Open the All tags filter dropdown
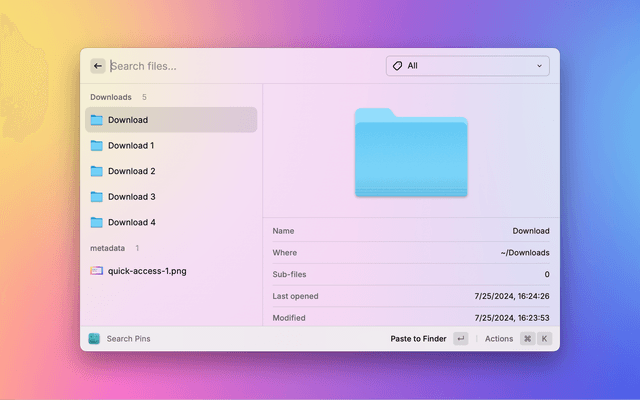640x400 pixels. [467, 66]
